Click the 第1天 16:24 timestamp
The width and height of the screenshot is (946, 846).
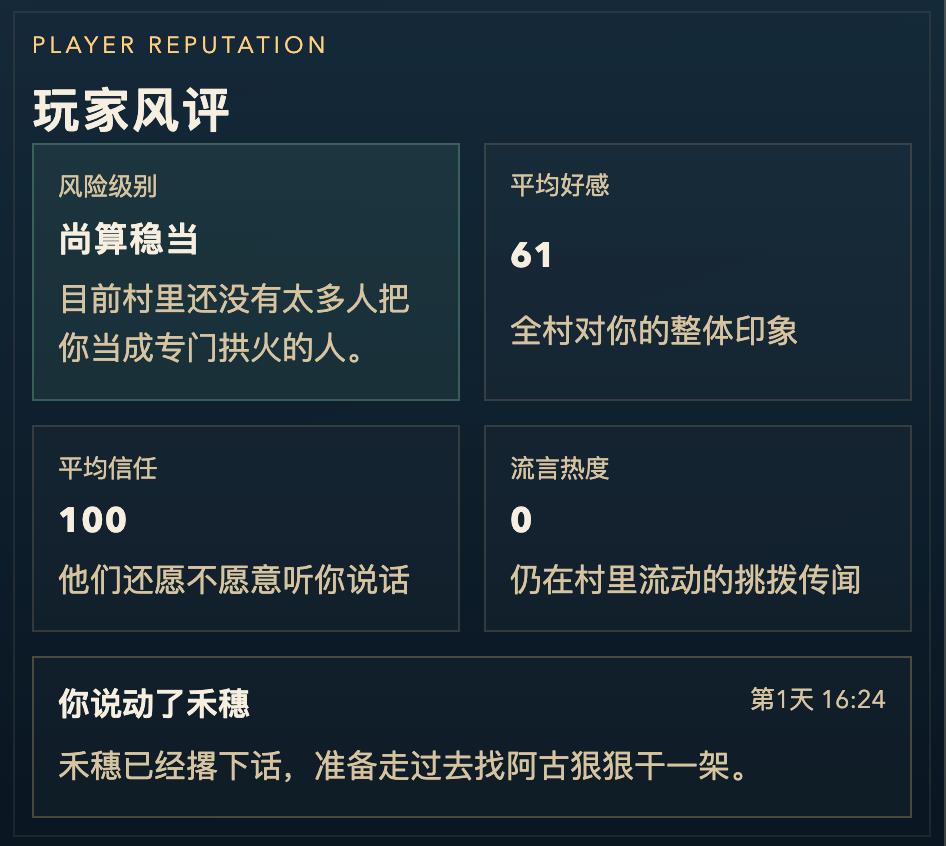coord(817,699)
